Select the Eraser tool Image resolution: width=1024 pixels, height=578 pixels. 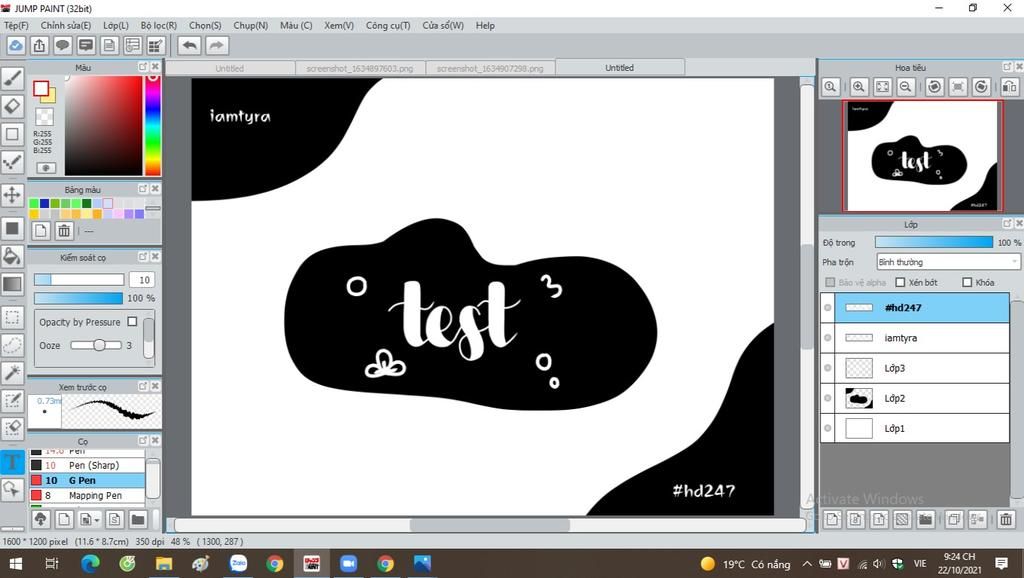click(12, 106)
